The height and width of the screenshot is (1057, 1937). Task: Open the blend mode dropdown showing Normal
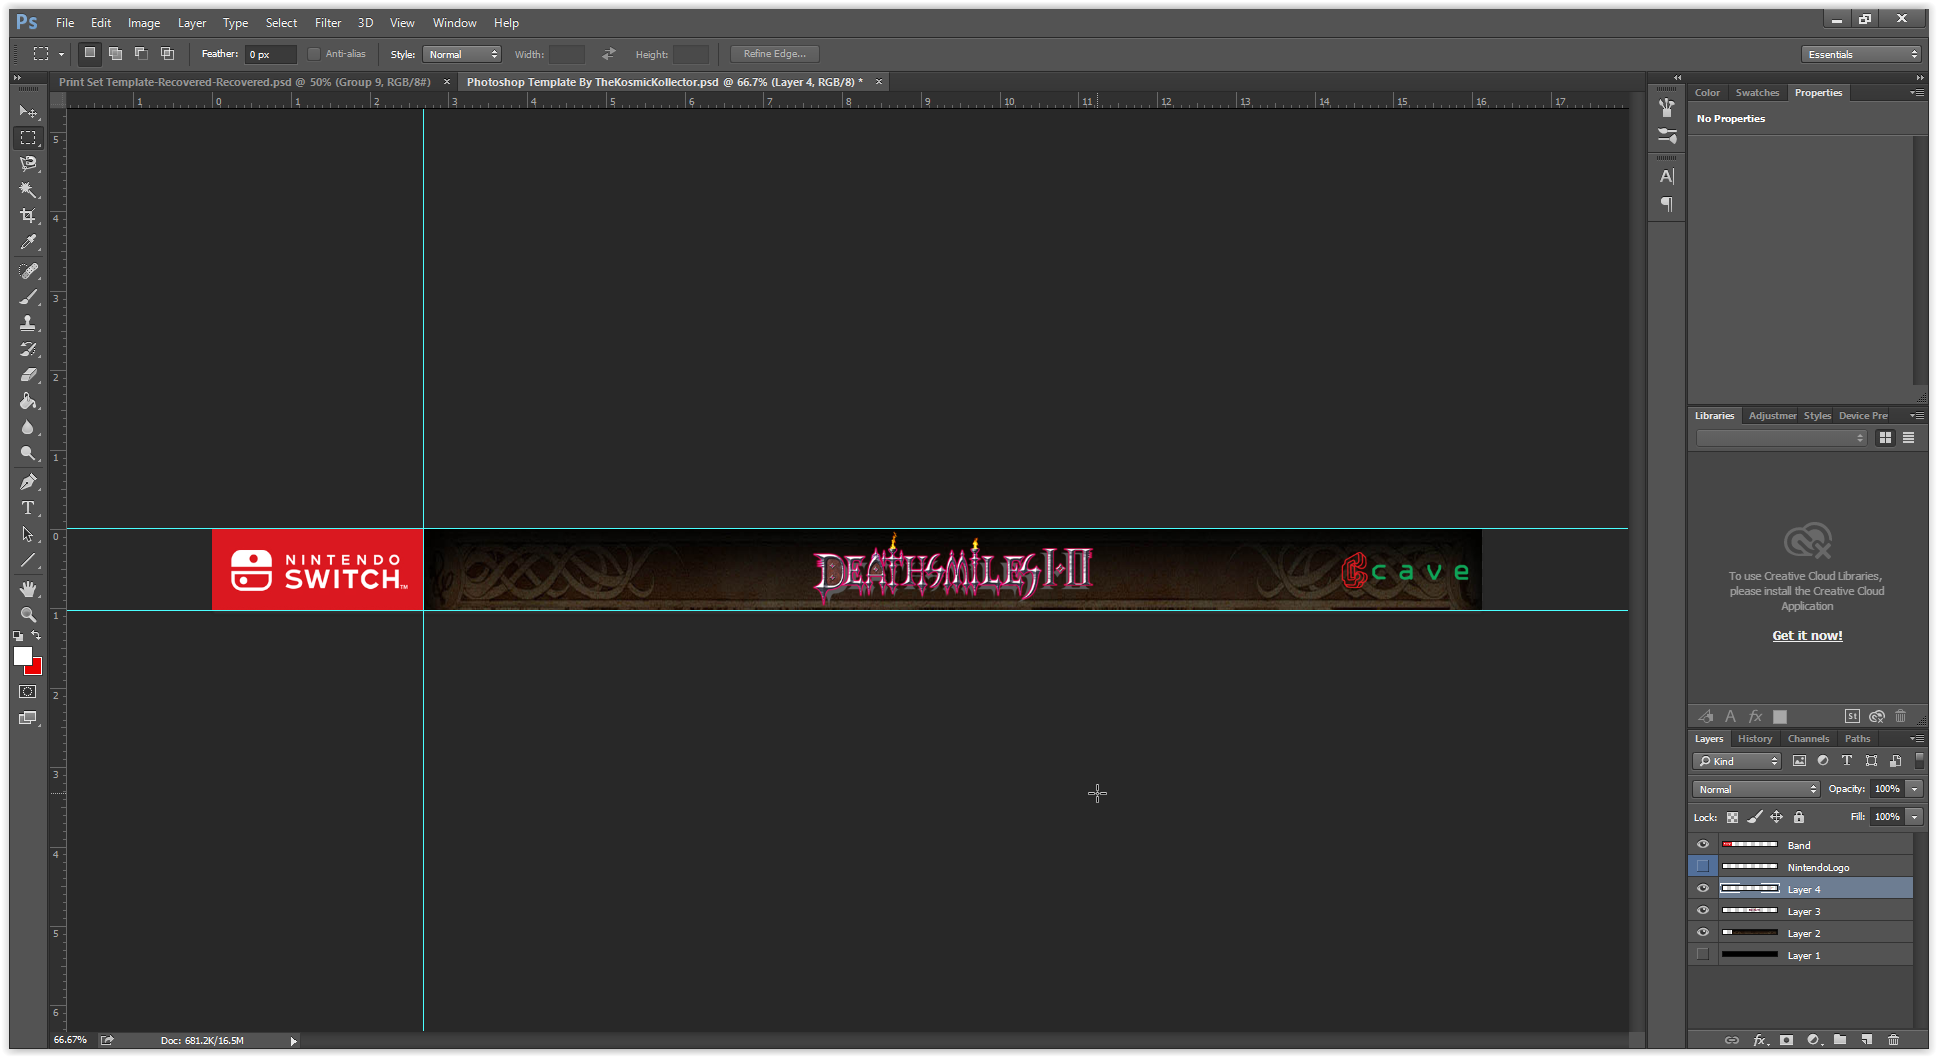tap(1755, 789)
